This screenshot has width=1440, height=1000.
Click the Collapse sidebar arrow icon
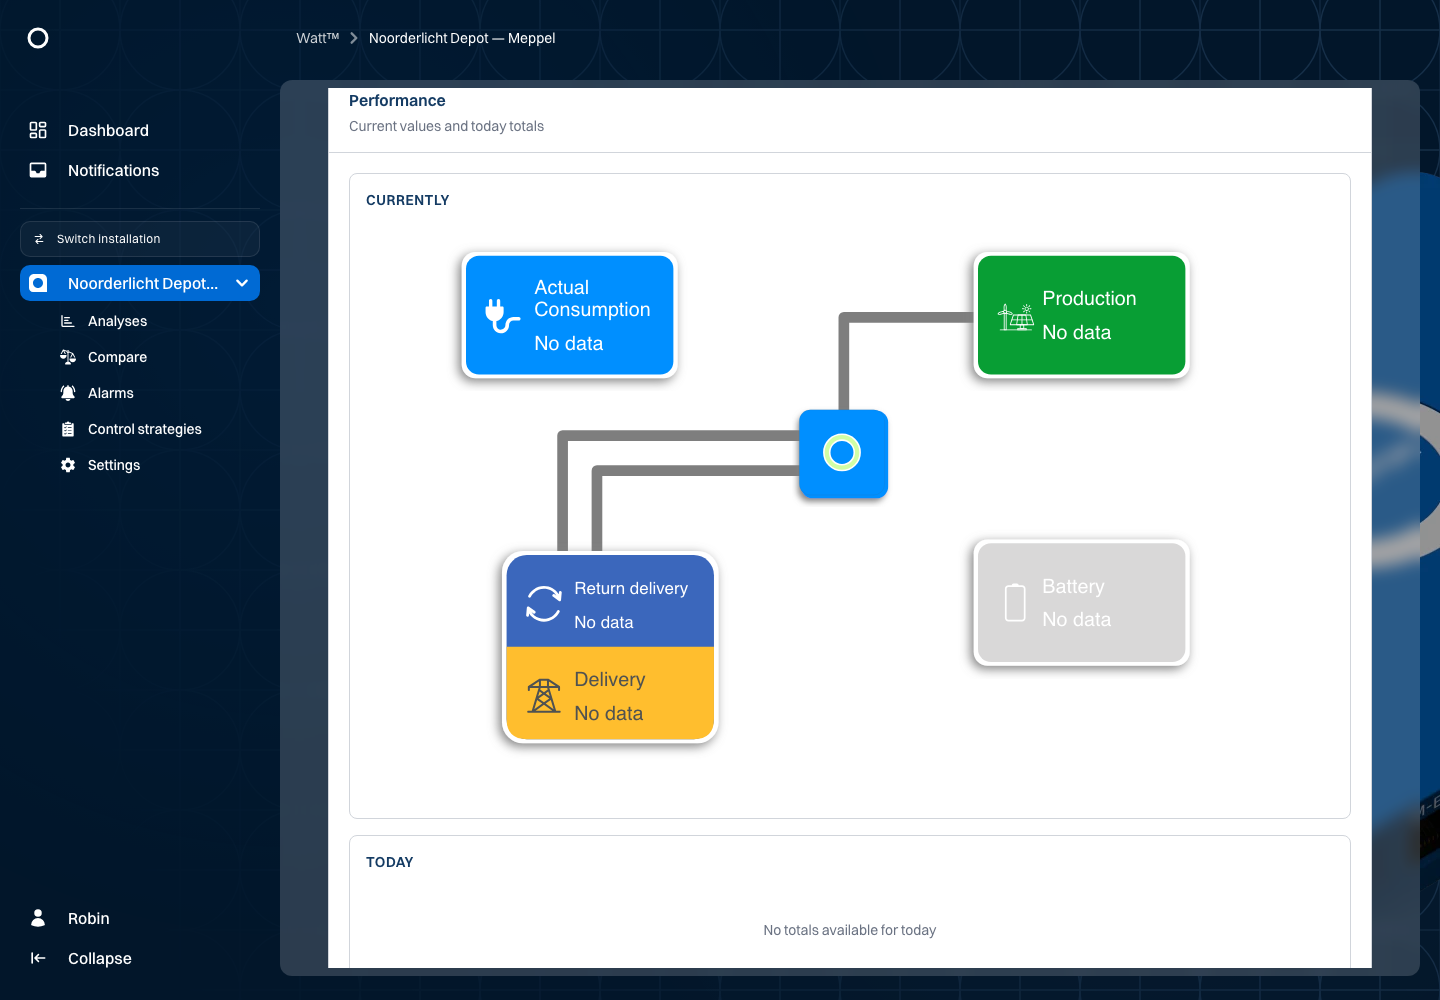click(38, 958)
